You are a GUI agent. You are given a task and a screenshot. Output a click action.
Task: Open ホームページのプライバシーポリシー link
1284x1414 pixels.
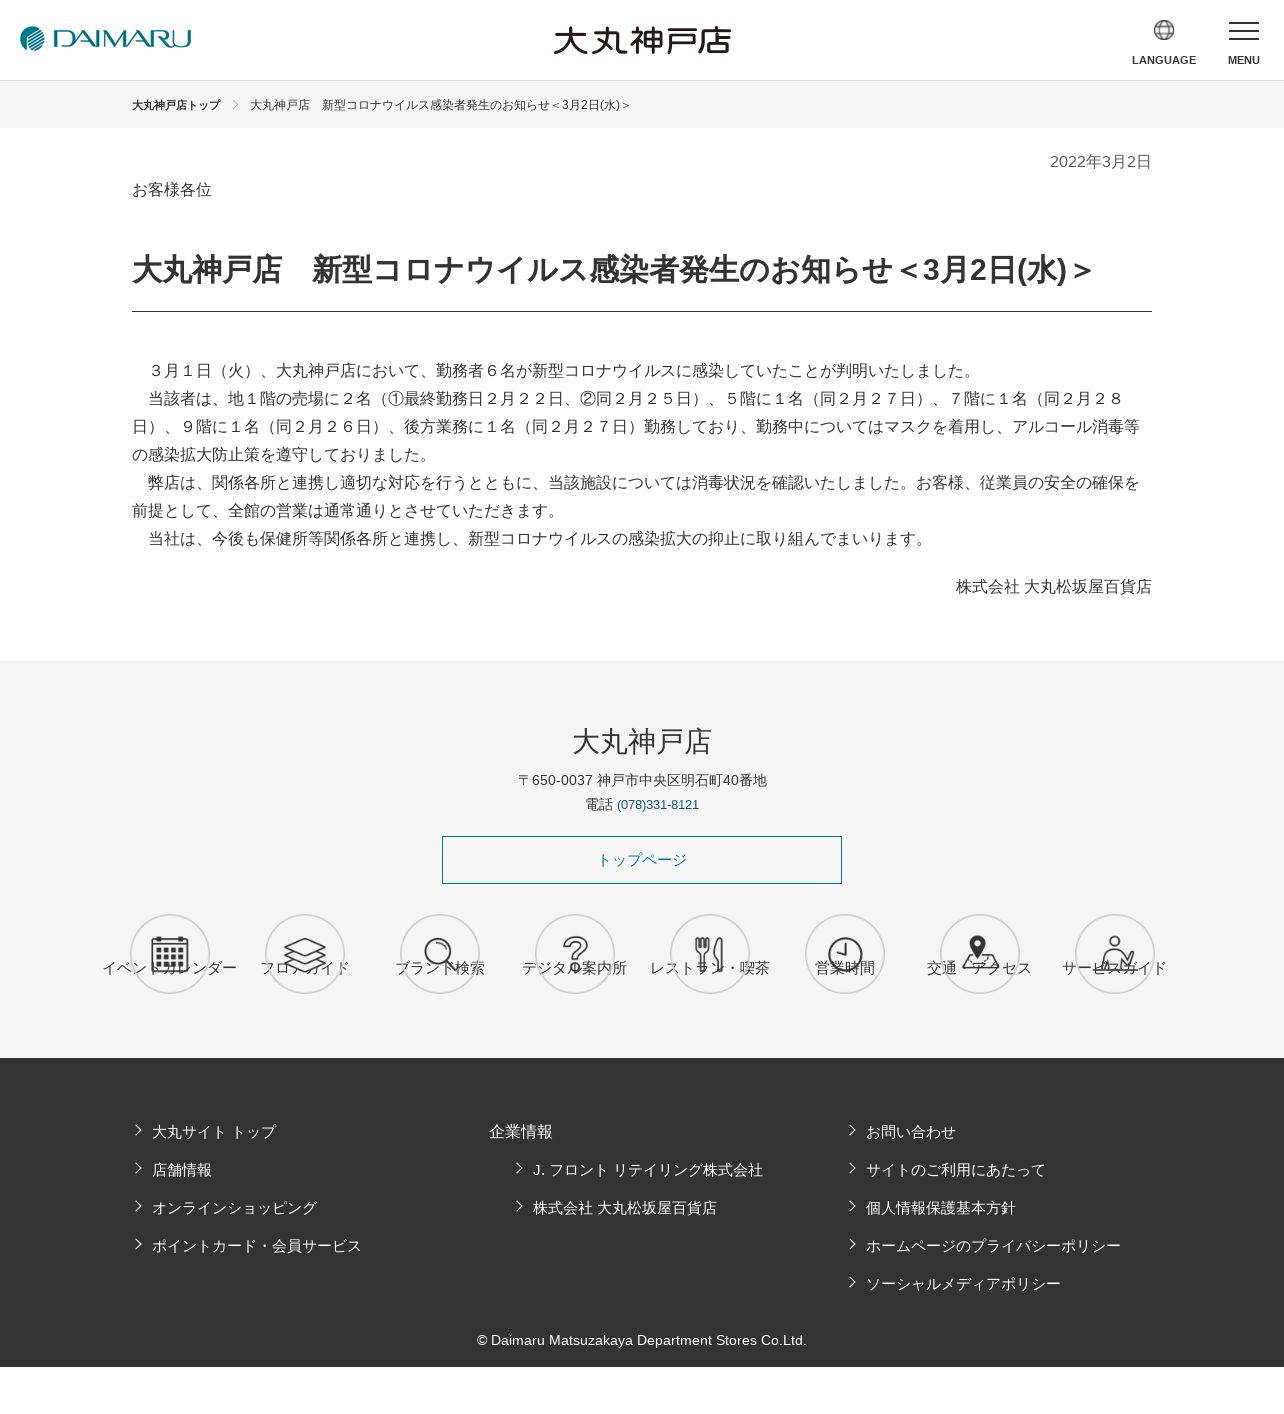993,1246
